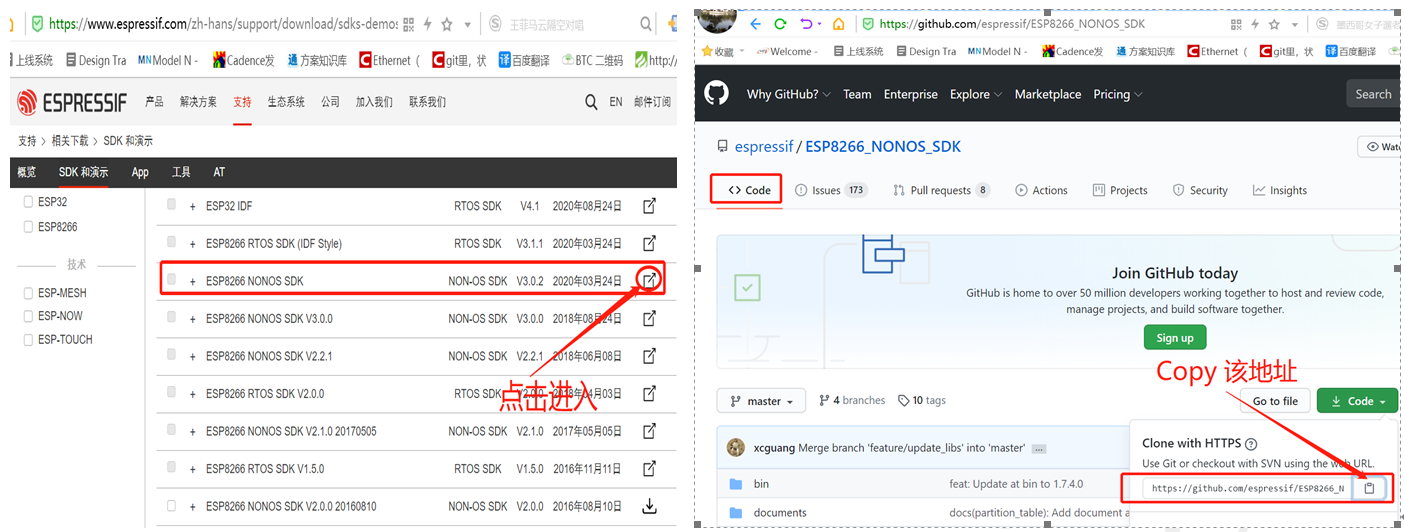Click bin folder icon in file list
Viewport: 1404px width, 532px height.
click(x=735, y=484)
